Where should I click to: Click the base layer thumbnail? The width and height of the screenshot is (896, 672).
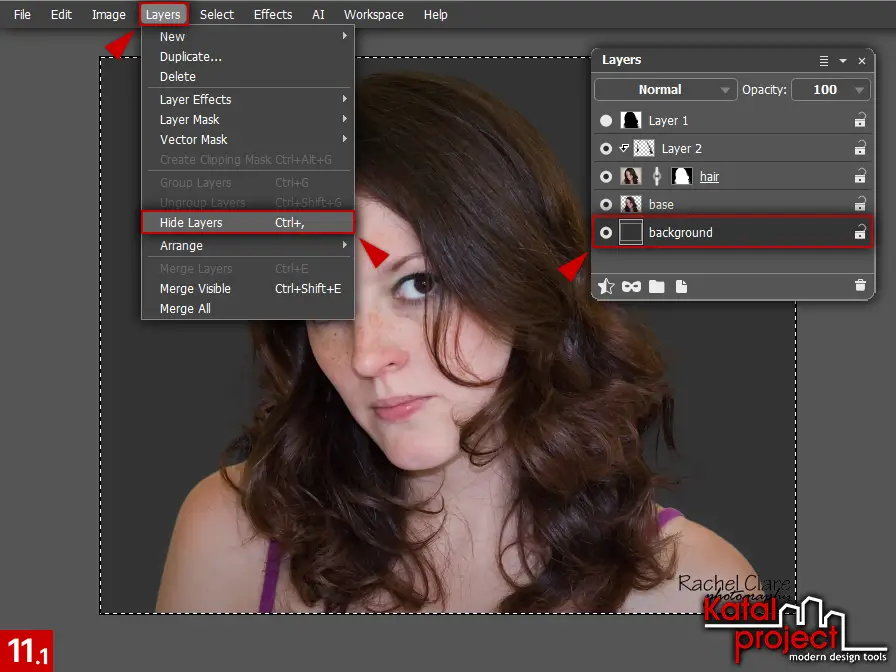click(629, 204)
